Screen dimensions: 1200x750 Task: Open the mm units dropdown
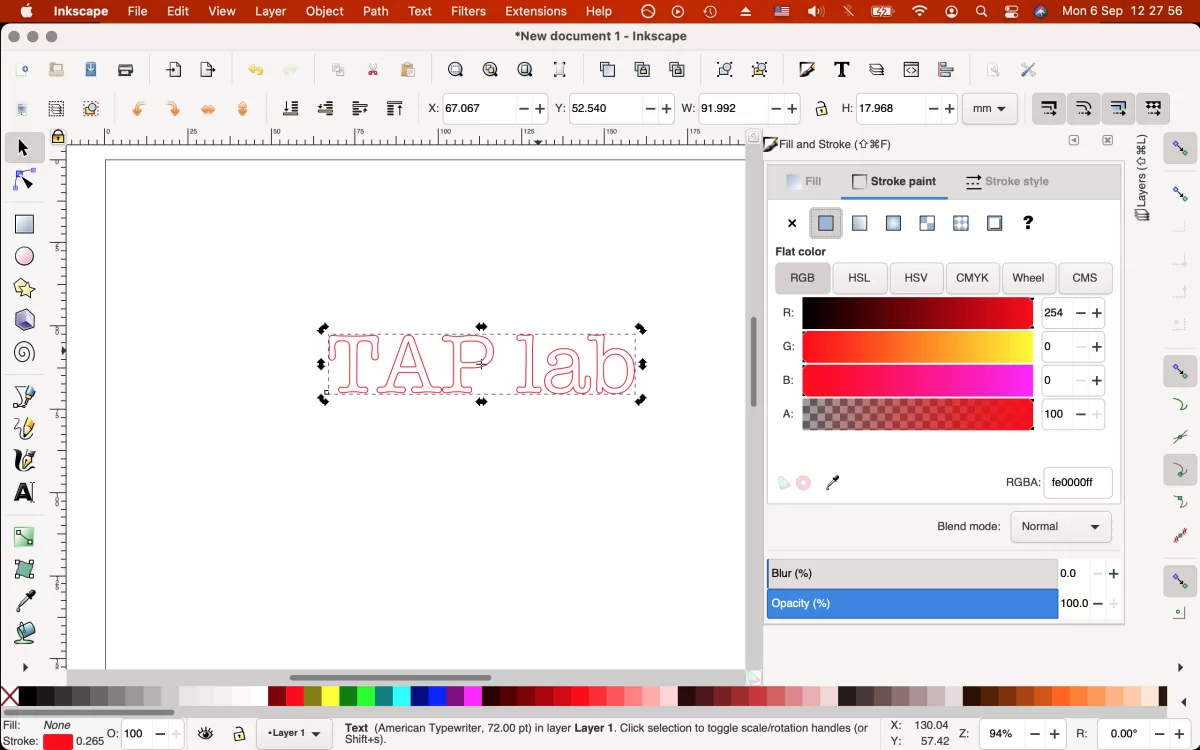(989, 108)
